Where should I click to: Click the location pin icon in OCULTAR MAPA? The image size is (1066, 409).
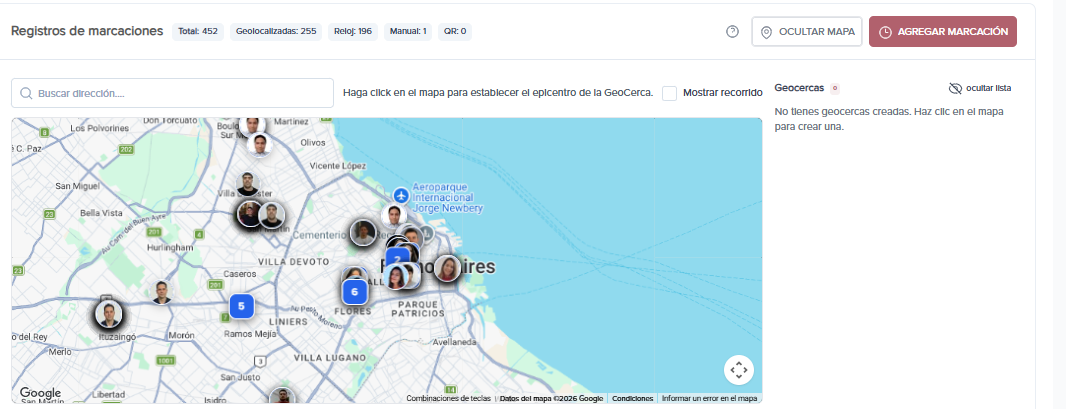click(x=766, y=33)
